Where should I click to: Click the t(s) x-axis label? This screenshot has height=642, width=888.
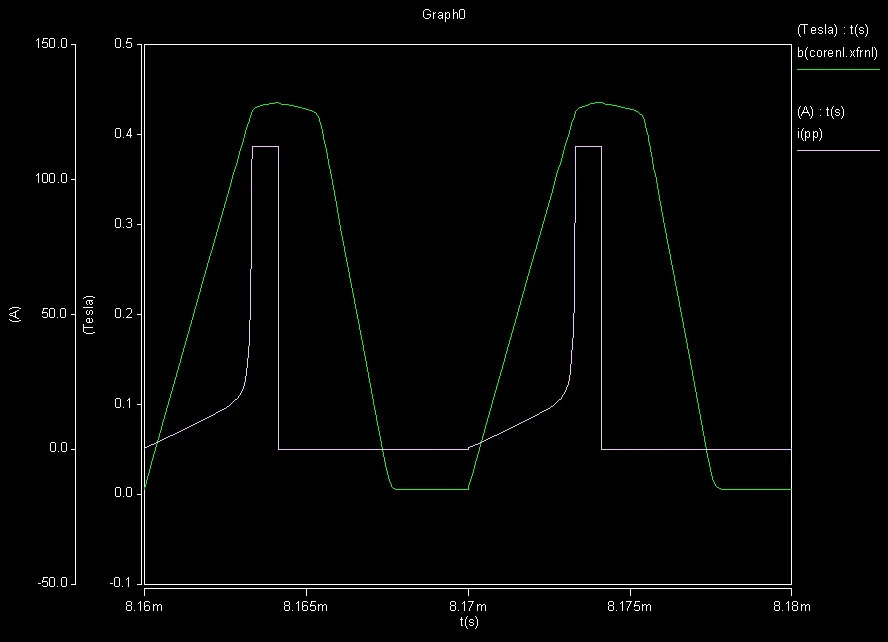click(469, 622)
